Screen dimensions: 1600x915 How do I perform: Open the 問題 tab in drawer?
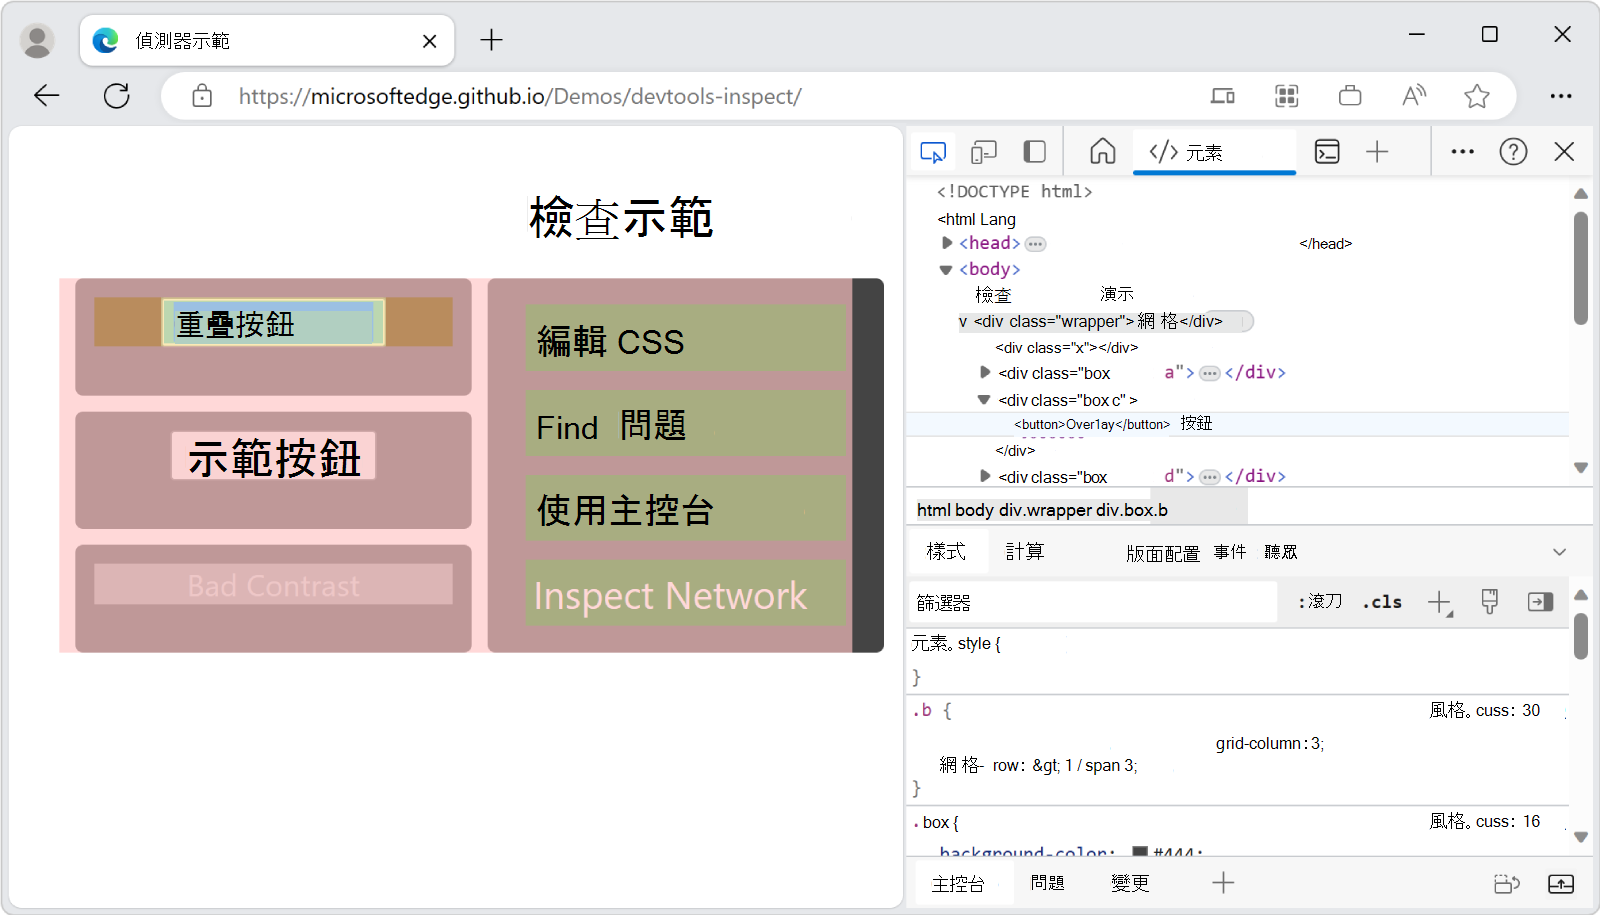tap(1048, 883)
